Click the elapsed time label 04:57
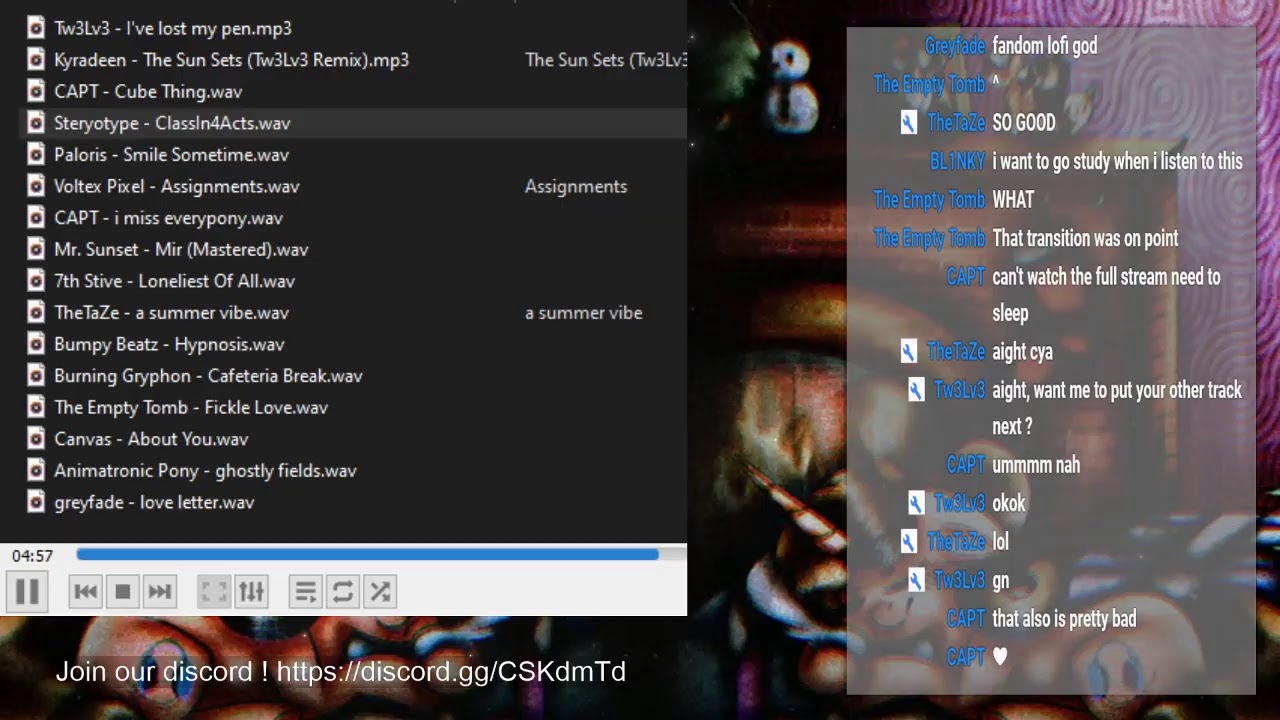Image resolution: width=1280 pixels, height=720 pixels. [32, 556]
